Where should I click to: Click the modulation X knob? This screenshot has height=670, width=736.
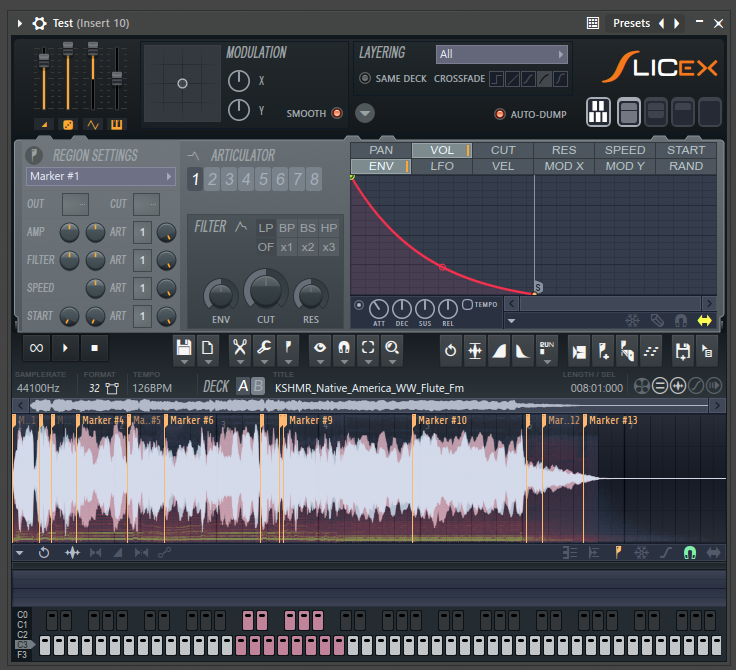(239, 81)
